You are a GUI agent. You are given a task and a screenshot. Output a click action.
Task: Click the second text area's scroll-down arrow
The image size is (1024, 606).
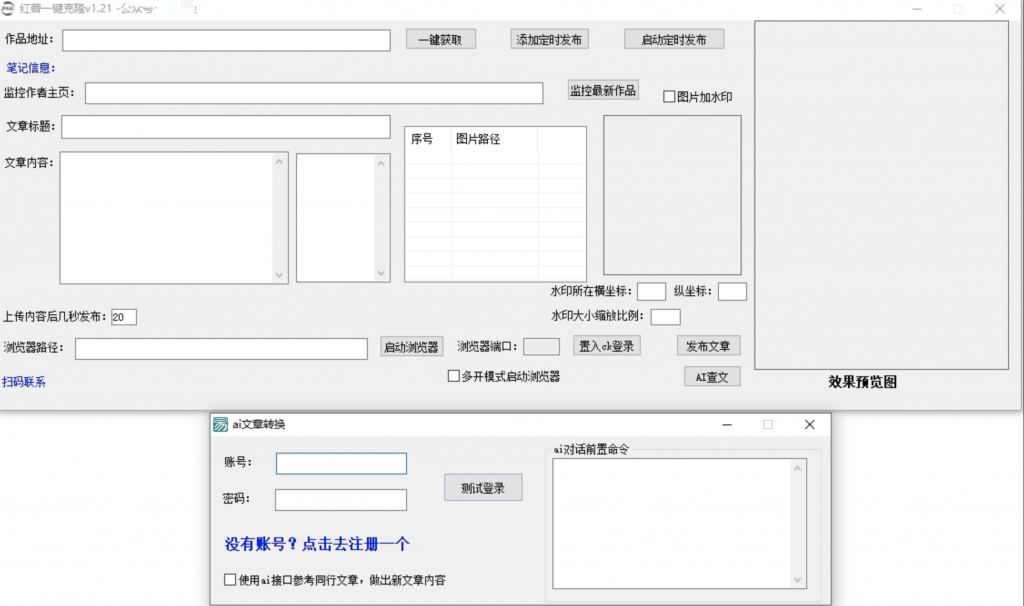(x=381, y=274)
